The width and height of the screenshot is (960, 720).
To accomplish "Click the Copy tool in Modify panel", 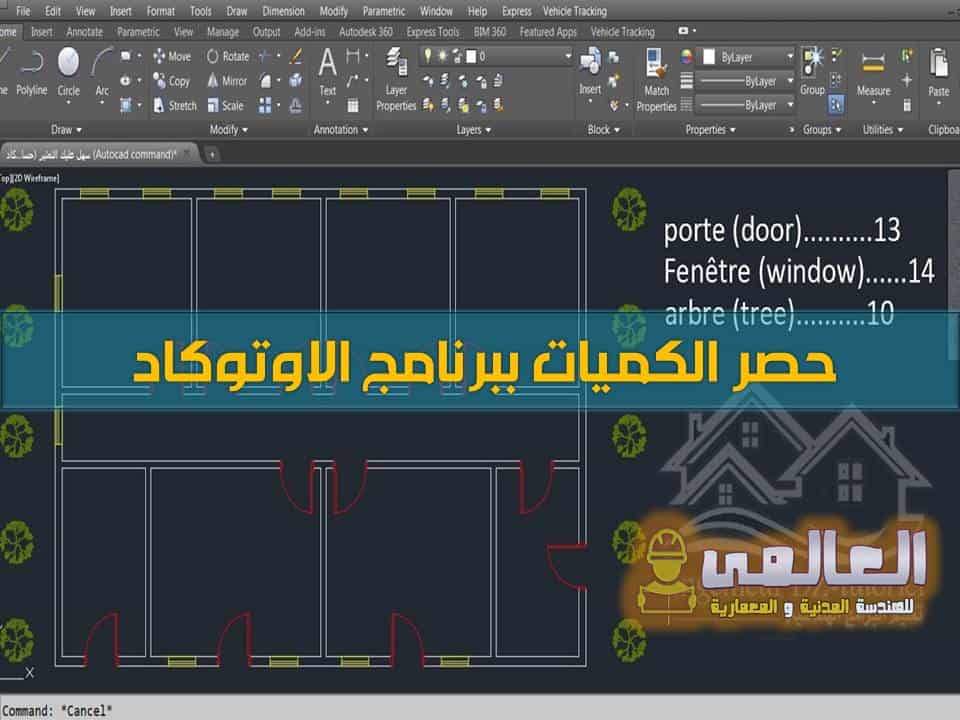I will (x=172, y=81).
